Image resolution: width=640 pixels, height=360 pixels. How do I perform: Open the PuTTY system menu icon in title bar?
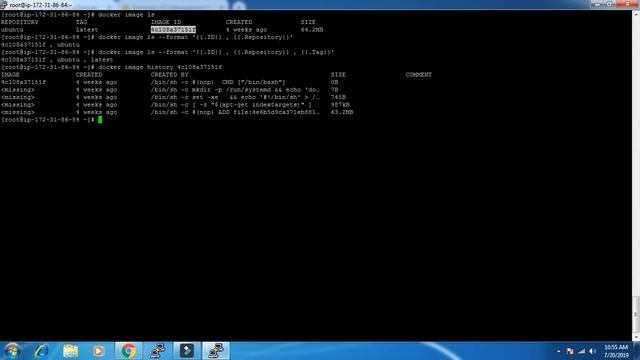[4, 5]
